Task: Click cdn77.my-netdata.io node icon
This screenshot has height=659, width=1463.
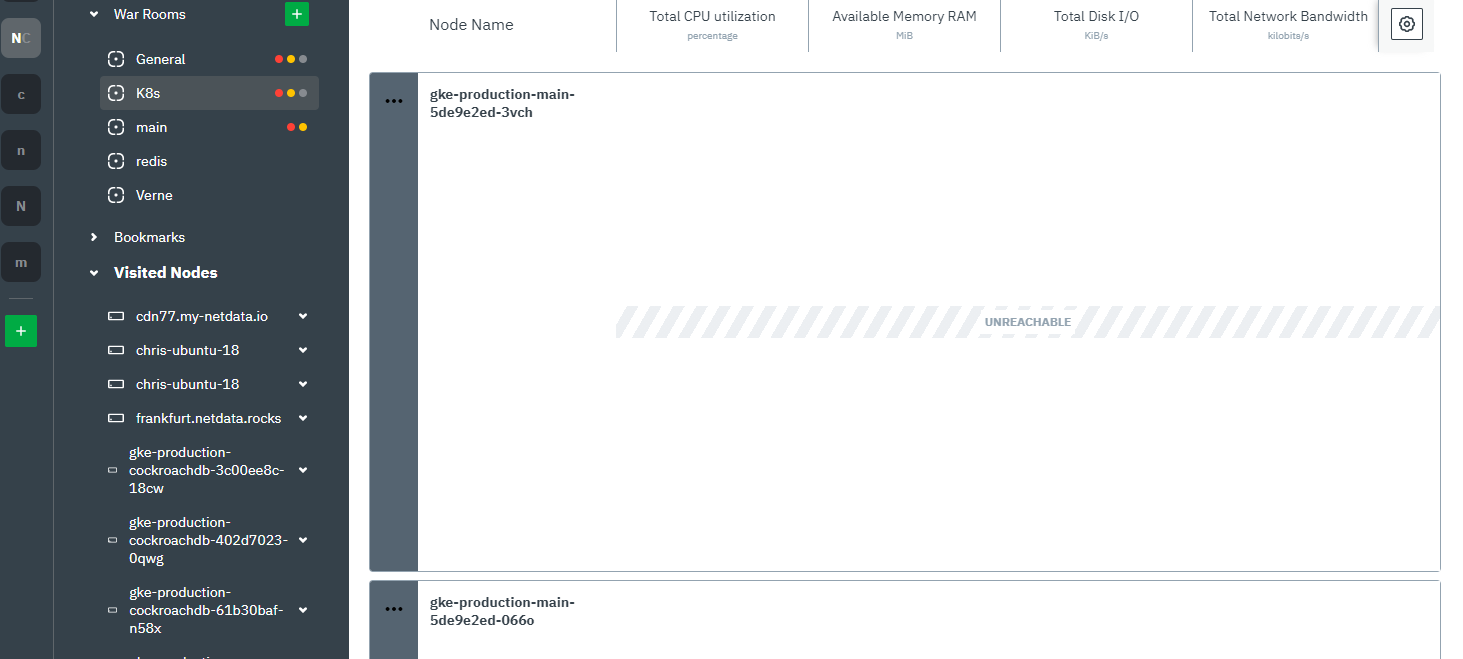Action: (116, 316)
